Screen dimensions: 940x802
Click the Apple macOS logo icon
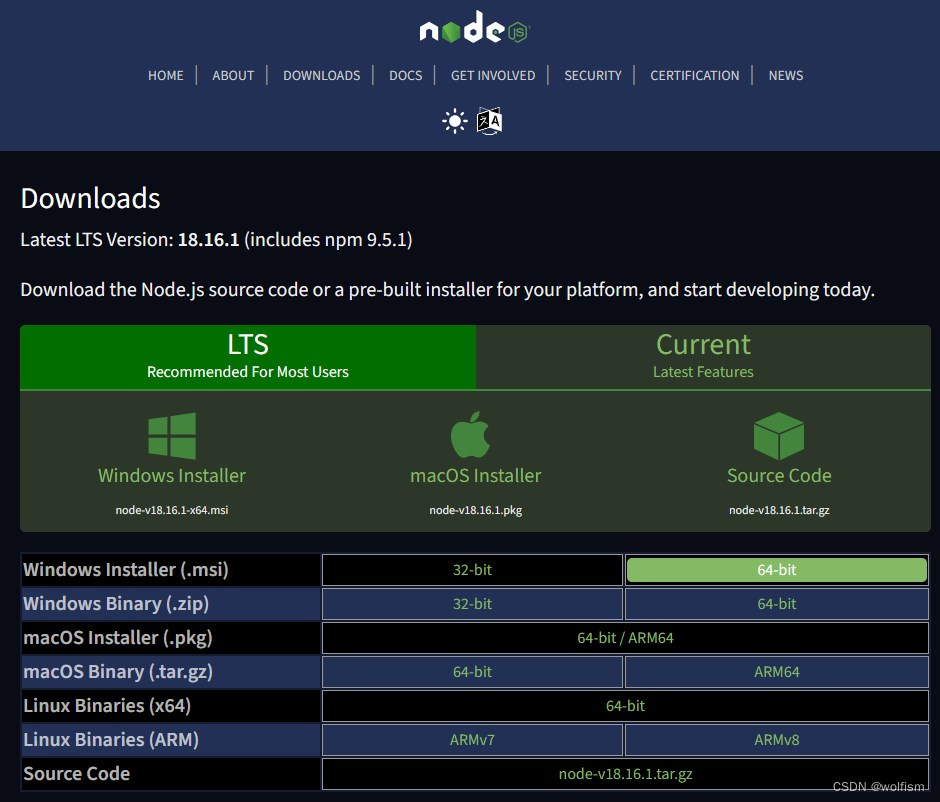[x=470, y=435]
